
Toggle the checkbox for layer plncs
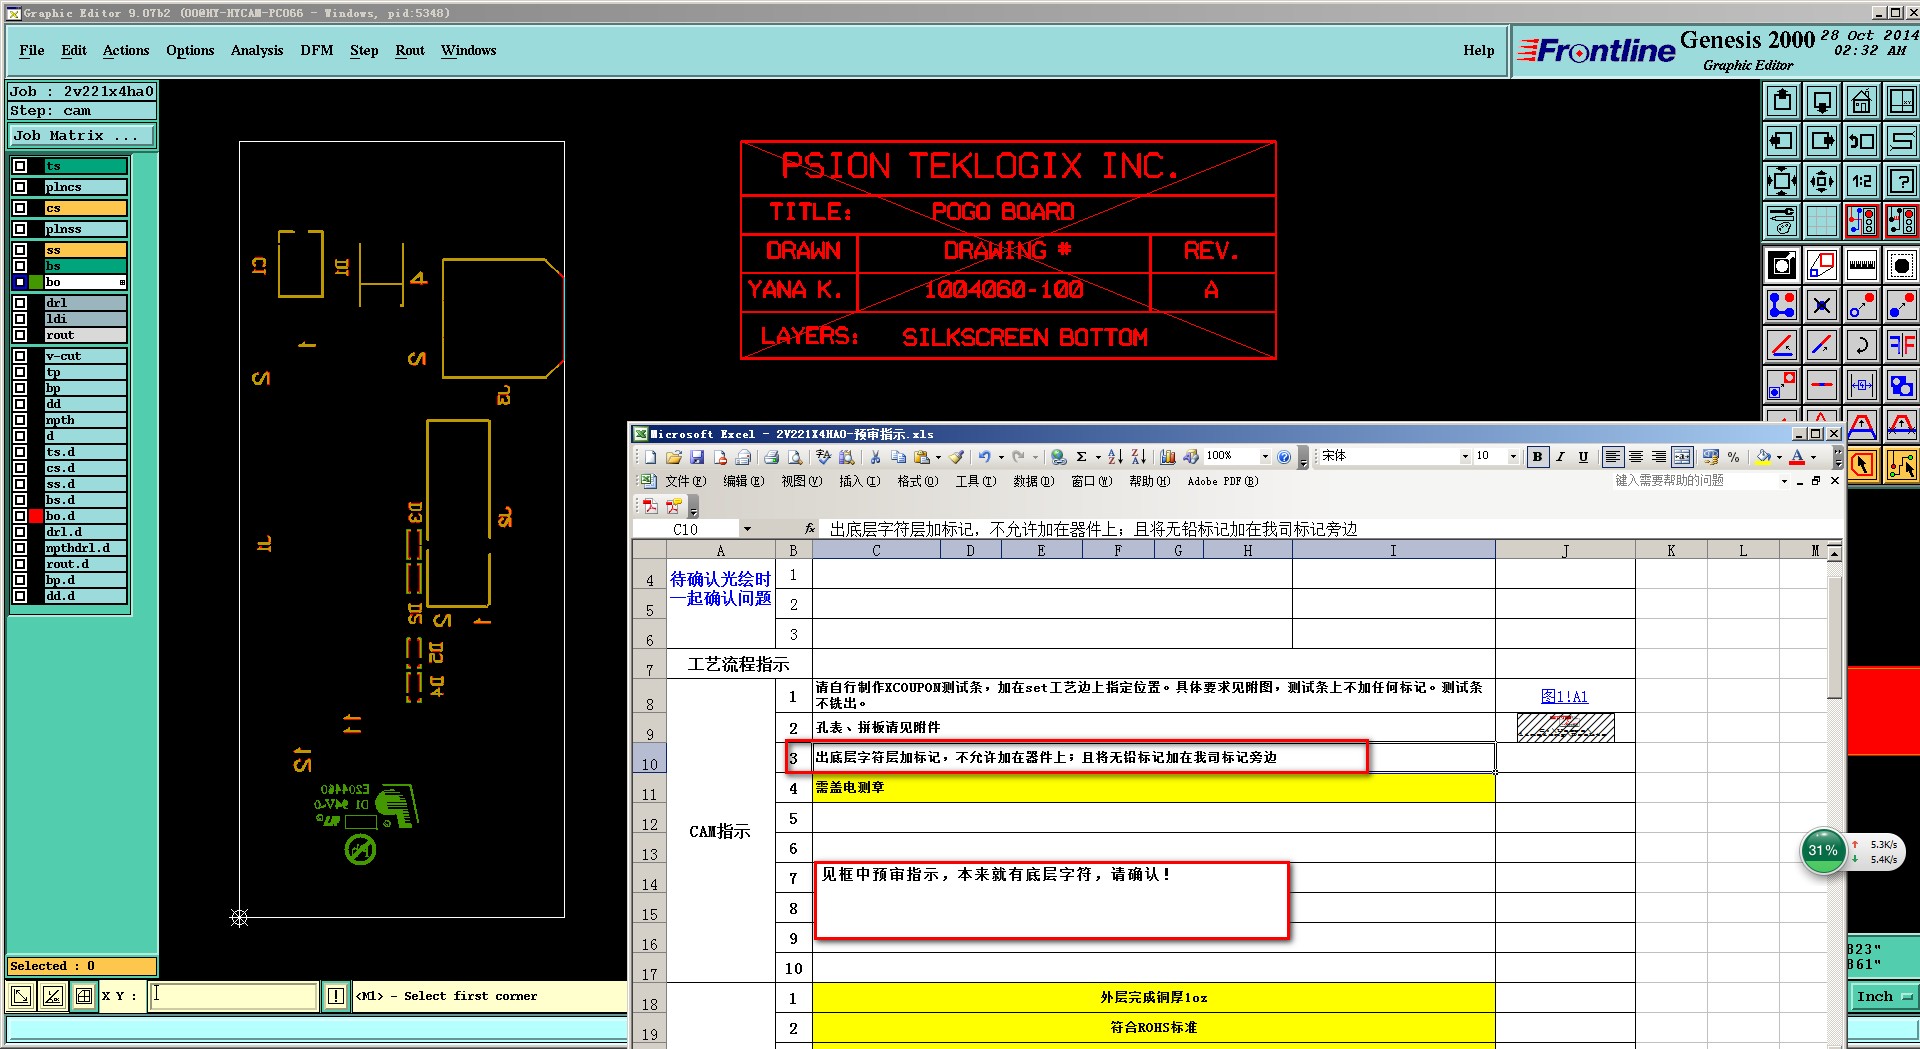[x=20, y=187]
